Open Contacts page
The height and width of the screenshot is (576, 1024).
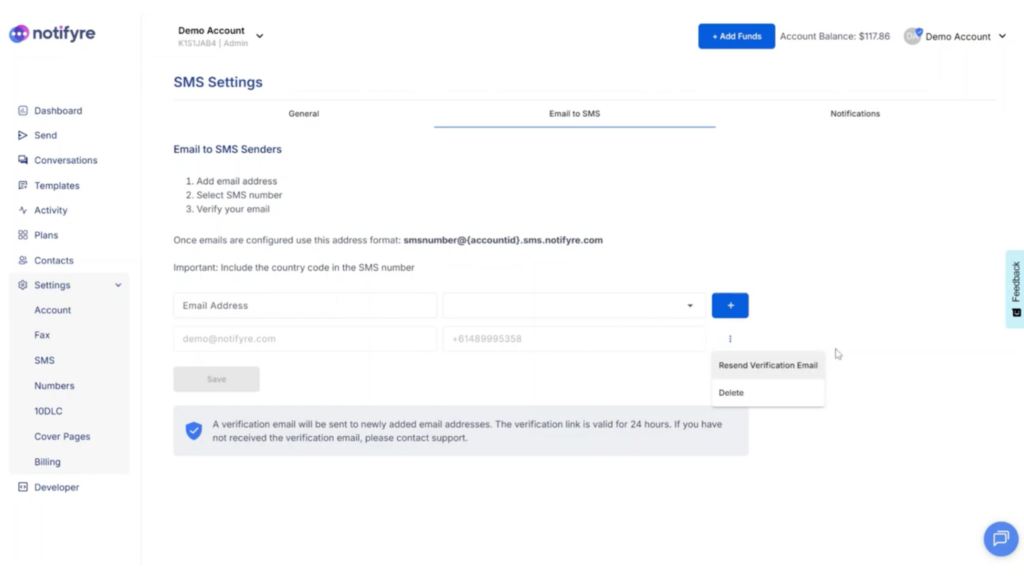click(x=54, y=260)
